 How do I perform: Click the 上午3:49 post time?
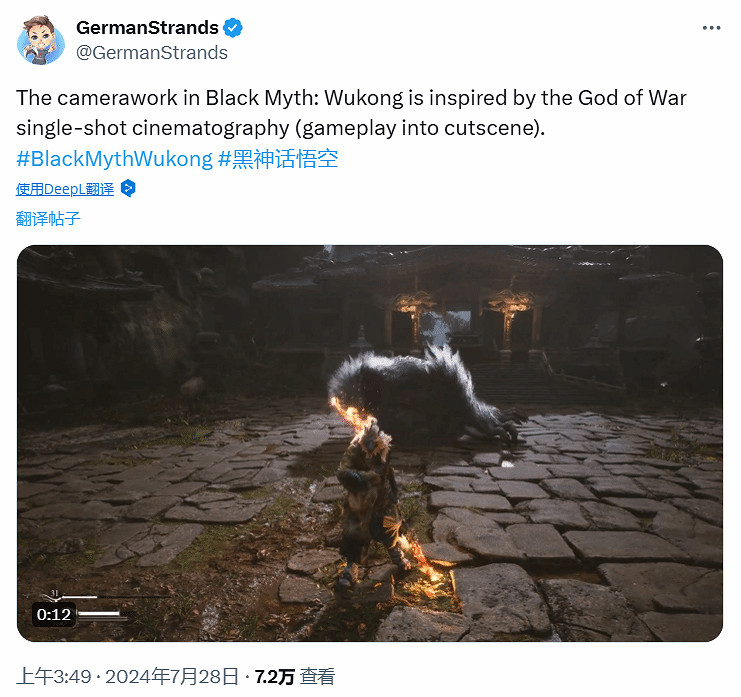point(53,676)
